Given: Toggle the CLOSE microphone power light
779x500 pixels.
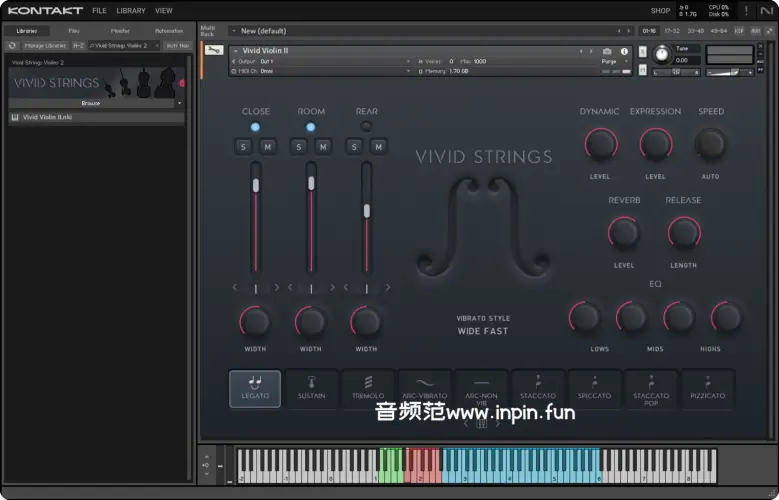Looking at the screenshot, I should pos(255,127).
